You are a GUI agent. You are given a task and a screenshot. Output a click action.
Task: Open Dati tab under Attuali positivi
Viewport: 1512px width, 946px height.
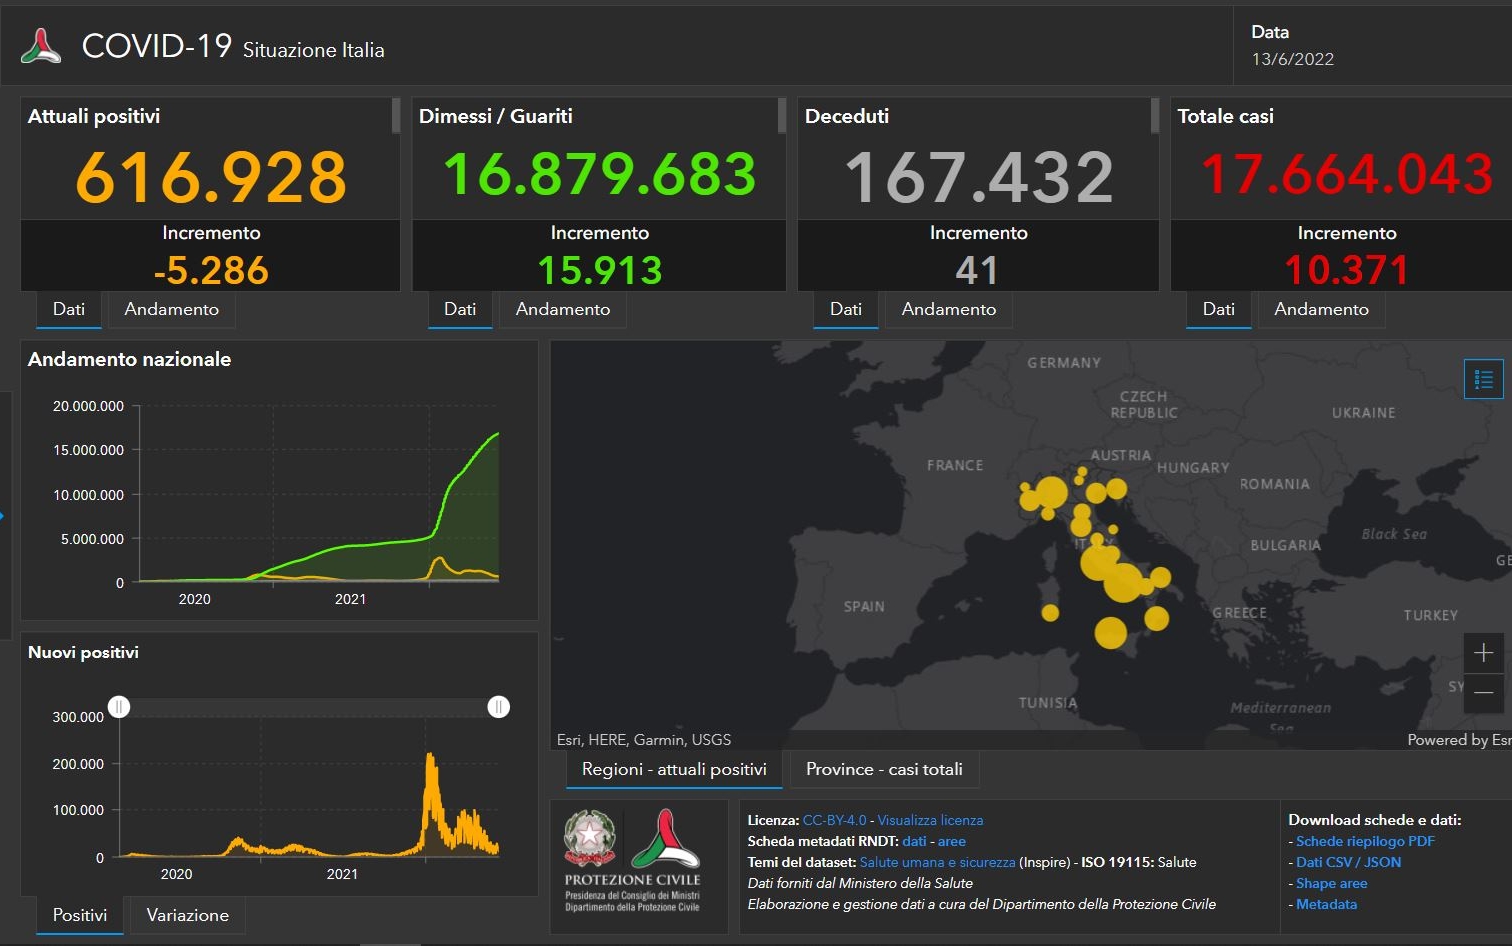click(69, 309)
